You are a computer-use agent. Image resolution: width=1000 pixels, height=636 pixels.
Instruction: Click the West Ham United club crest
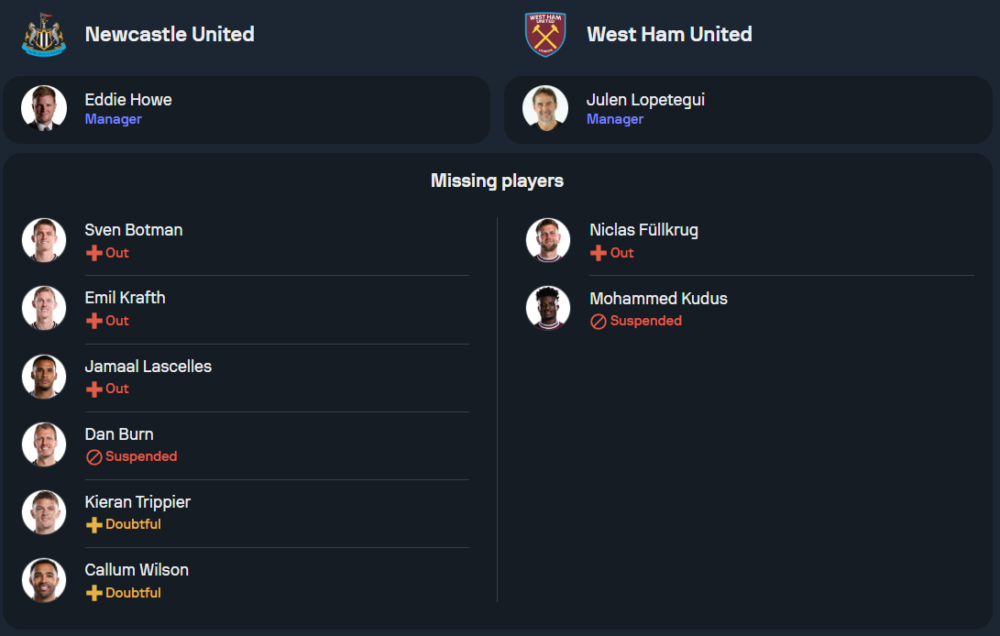[x=545, y=34]
